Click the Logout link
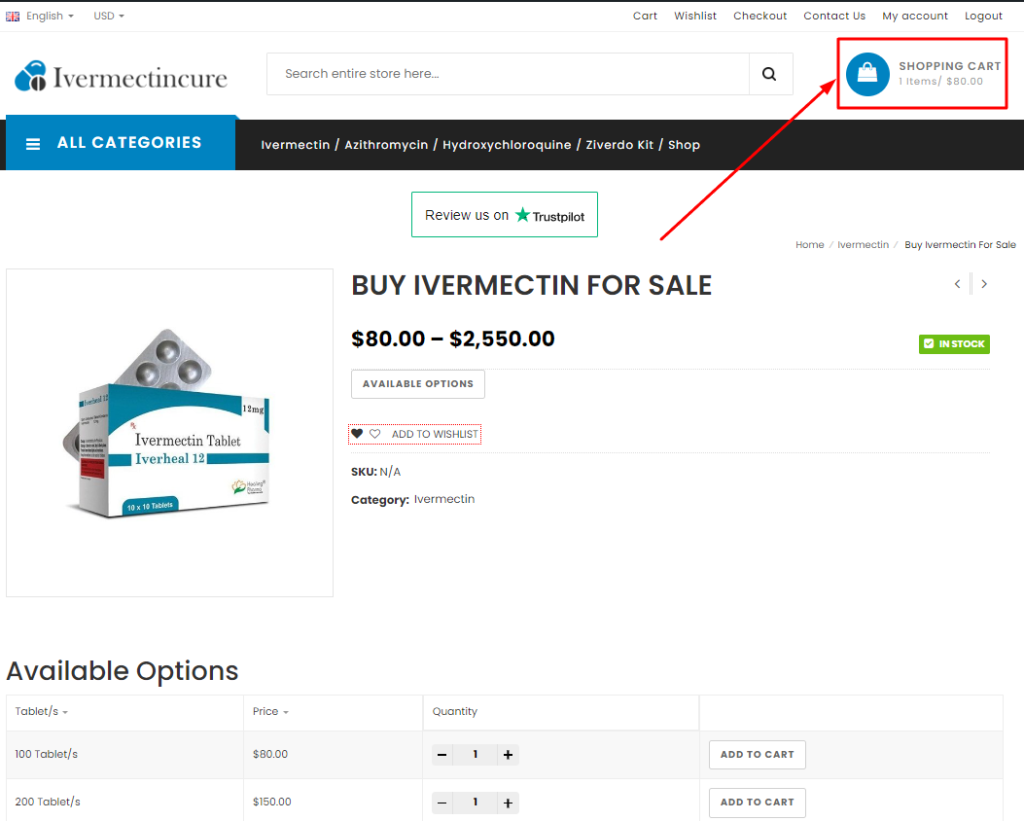This screenshot has width=1024, height=821. [983, 16]
